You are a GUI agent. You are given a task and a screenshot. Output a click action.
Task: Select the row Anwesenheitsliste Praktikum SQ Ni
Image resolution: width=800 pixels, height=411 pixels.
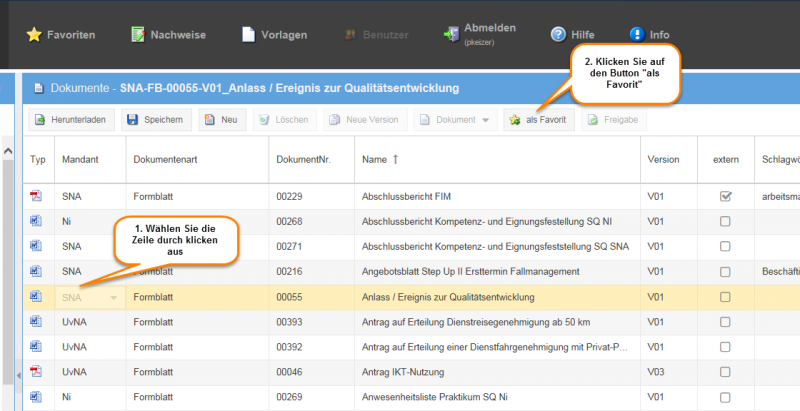tap(411, 397)
